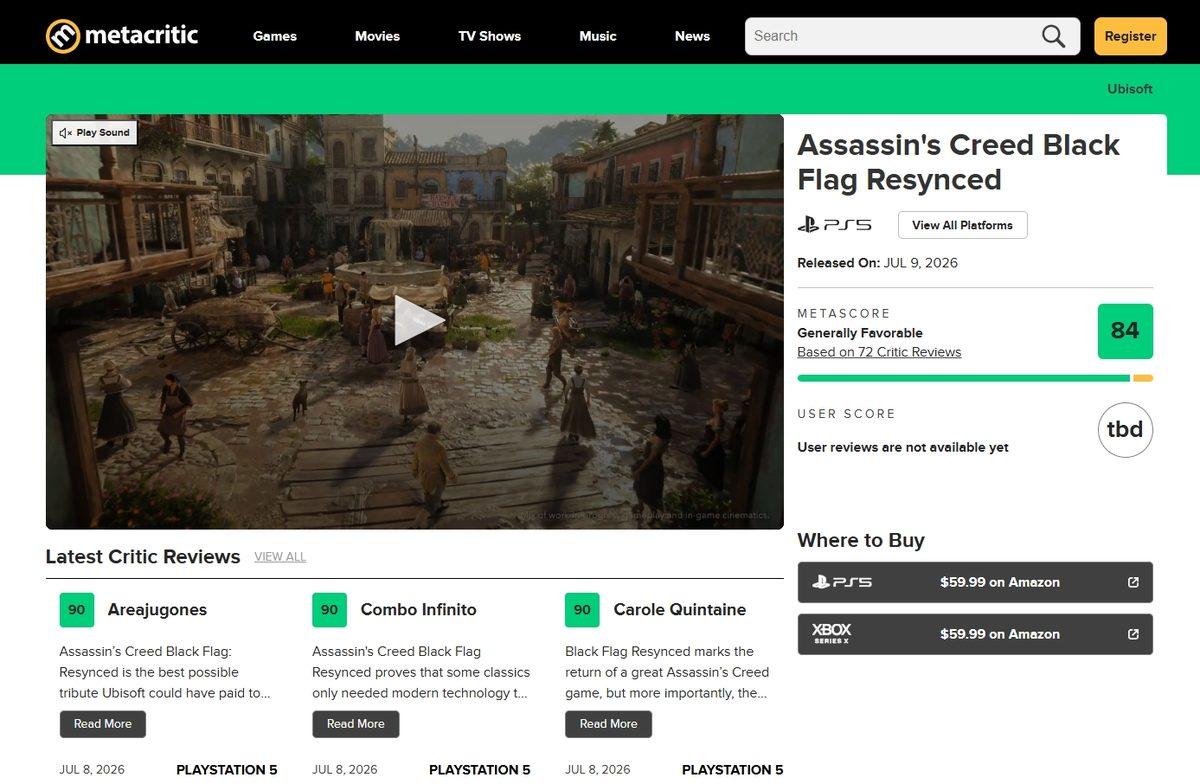Read More of Areajugones review
This screenshot has height=784, width=1200.
[x=103, y=724]
